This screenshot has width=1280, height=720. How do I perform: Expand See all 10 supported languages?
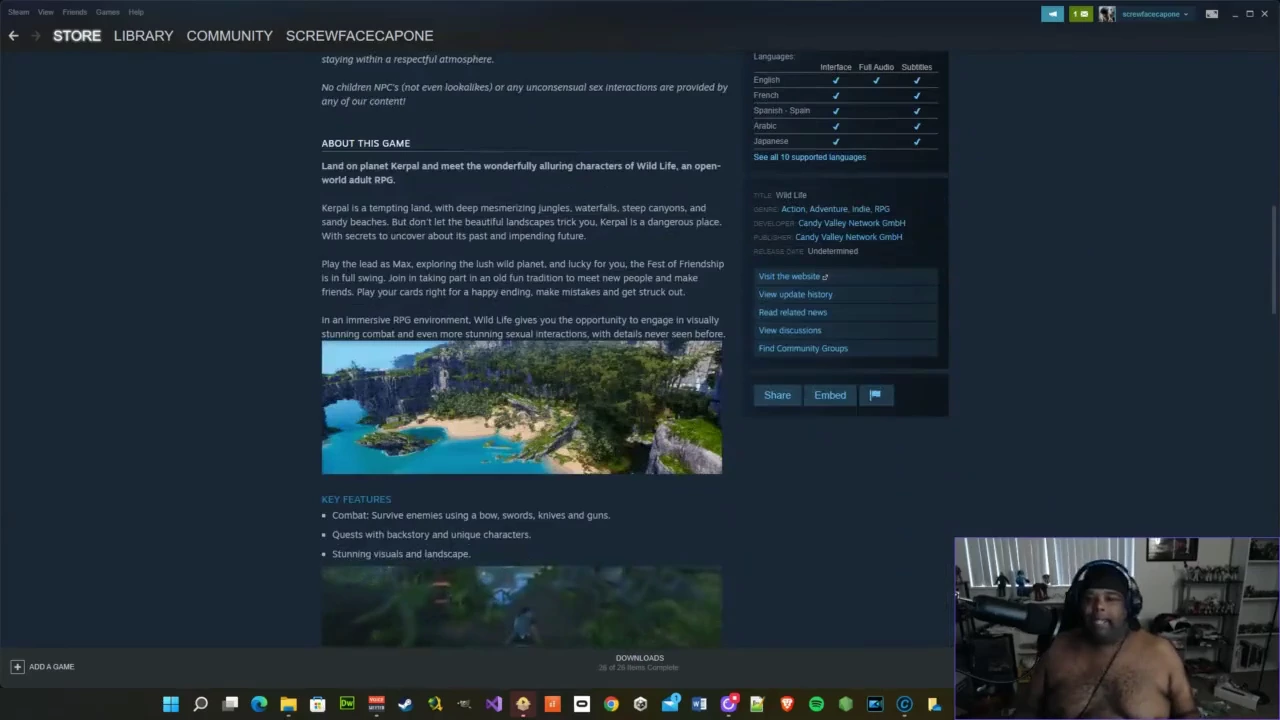(x=809, y=157)
